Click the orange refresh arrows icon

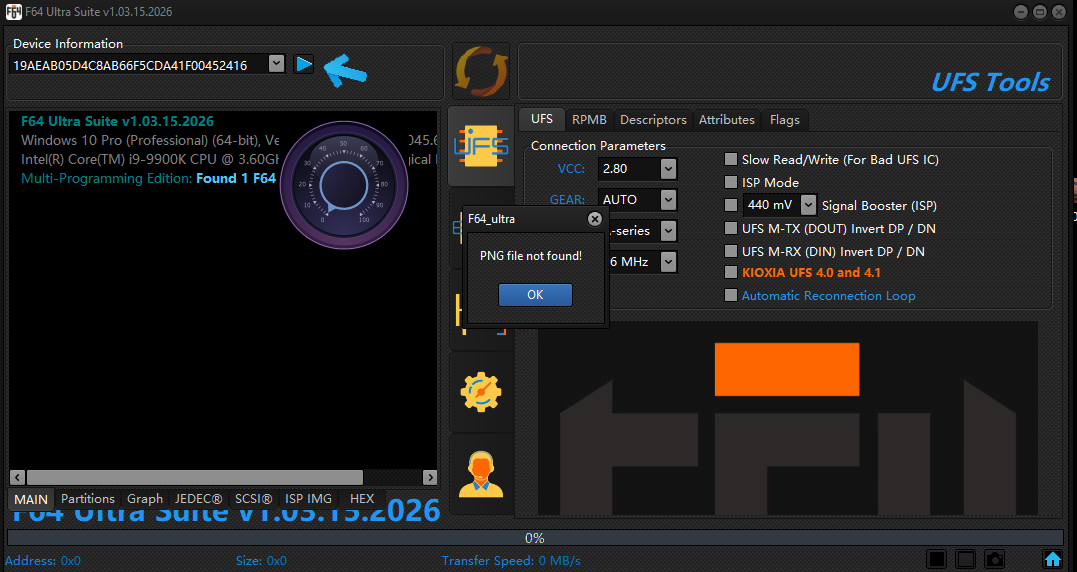point(481,72)
